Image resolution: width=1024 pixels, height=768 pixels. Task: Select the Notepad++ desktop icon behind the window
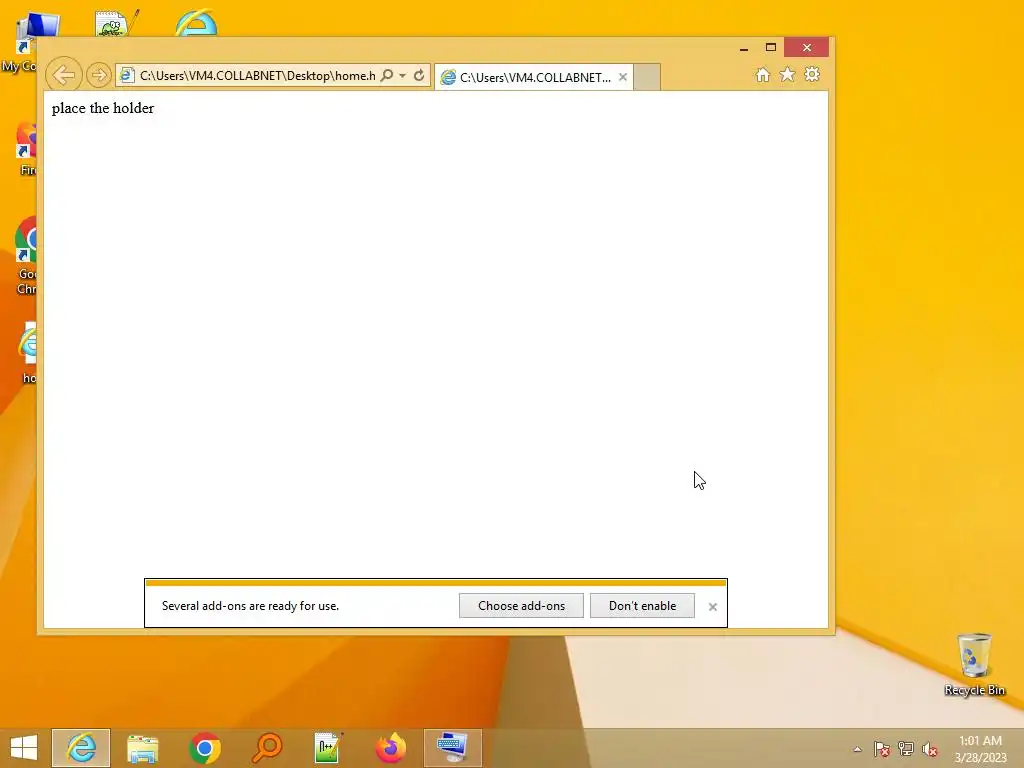tap(116, 24)
